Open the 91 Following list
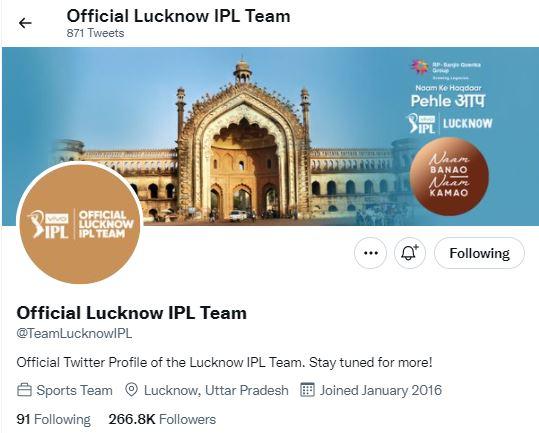The height and width of the screenshot is (433, 539). tap(54, 419)
